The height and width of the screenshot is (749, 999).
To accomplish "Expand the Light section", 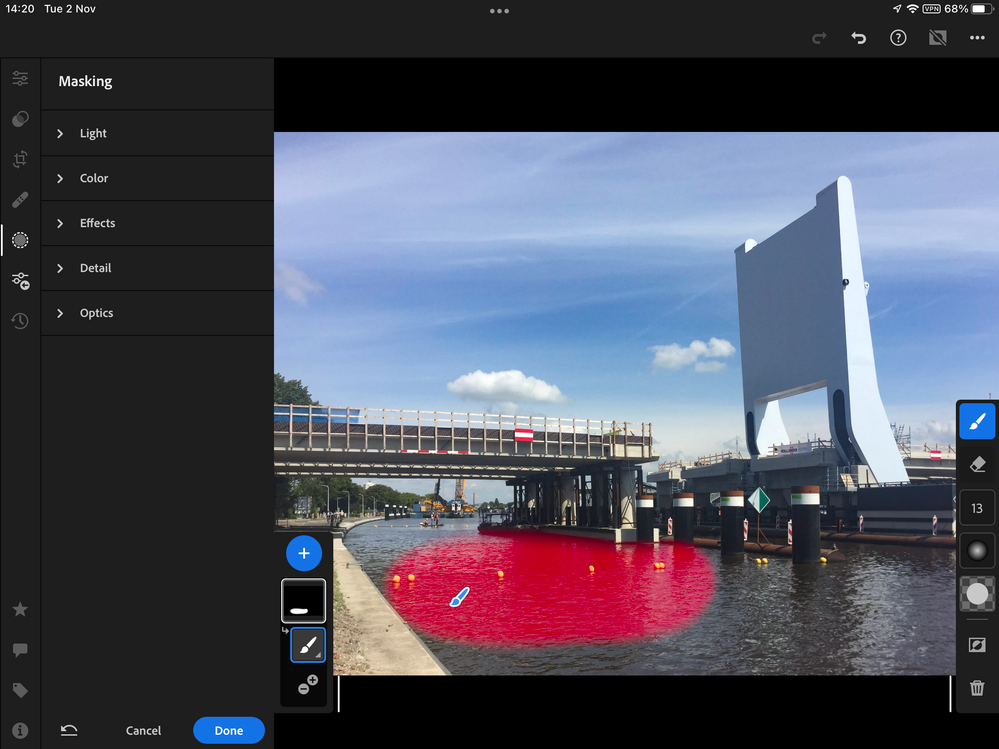I will coord(157,133).
